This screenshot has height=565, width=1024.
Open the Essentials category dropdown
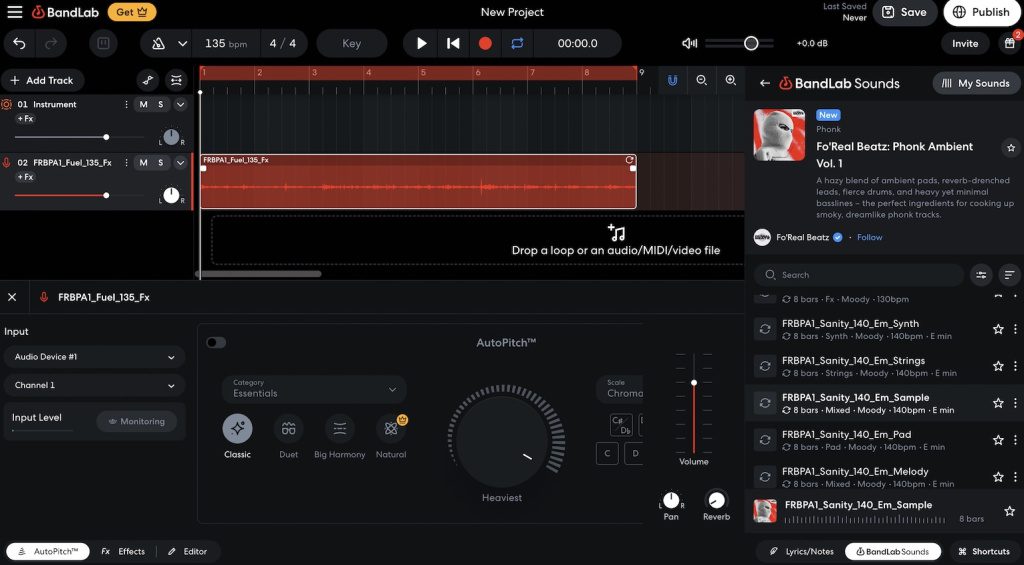pos(314,389)
